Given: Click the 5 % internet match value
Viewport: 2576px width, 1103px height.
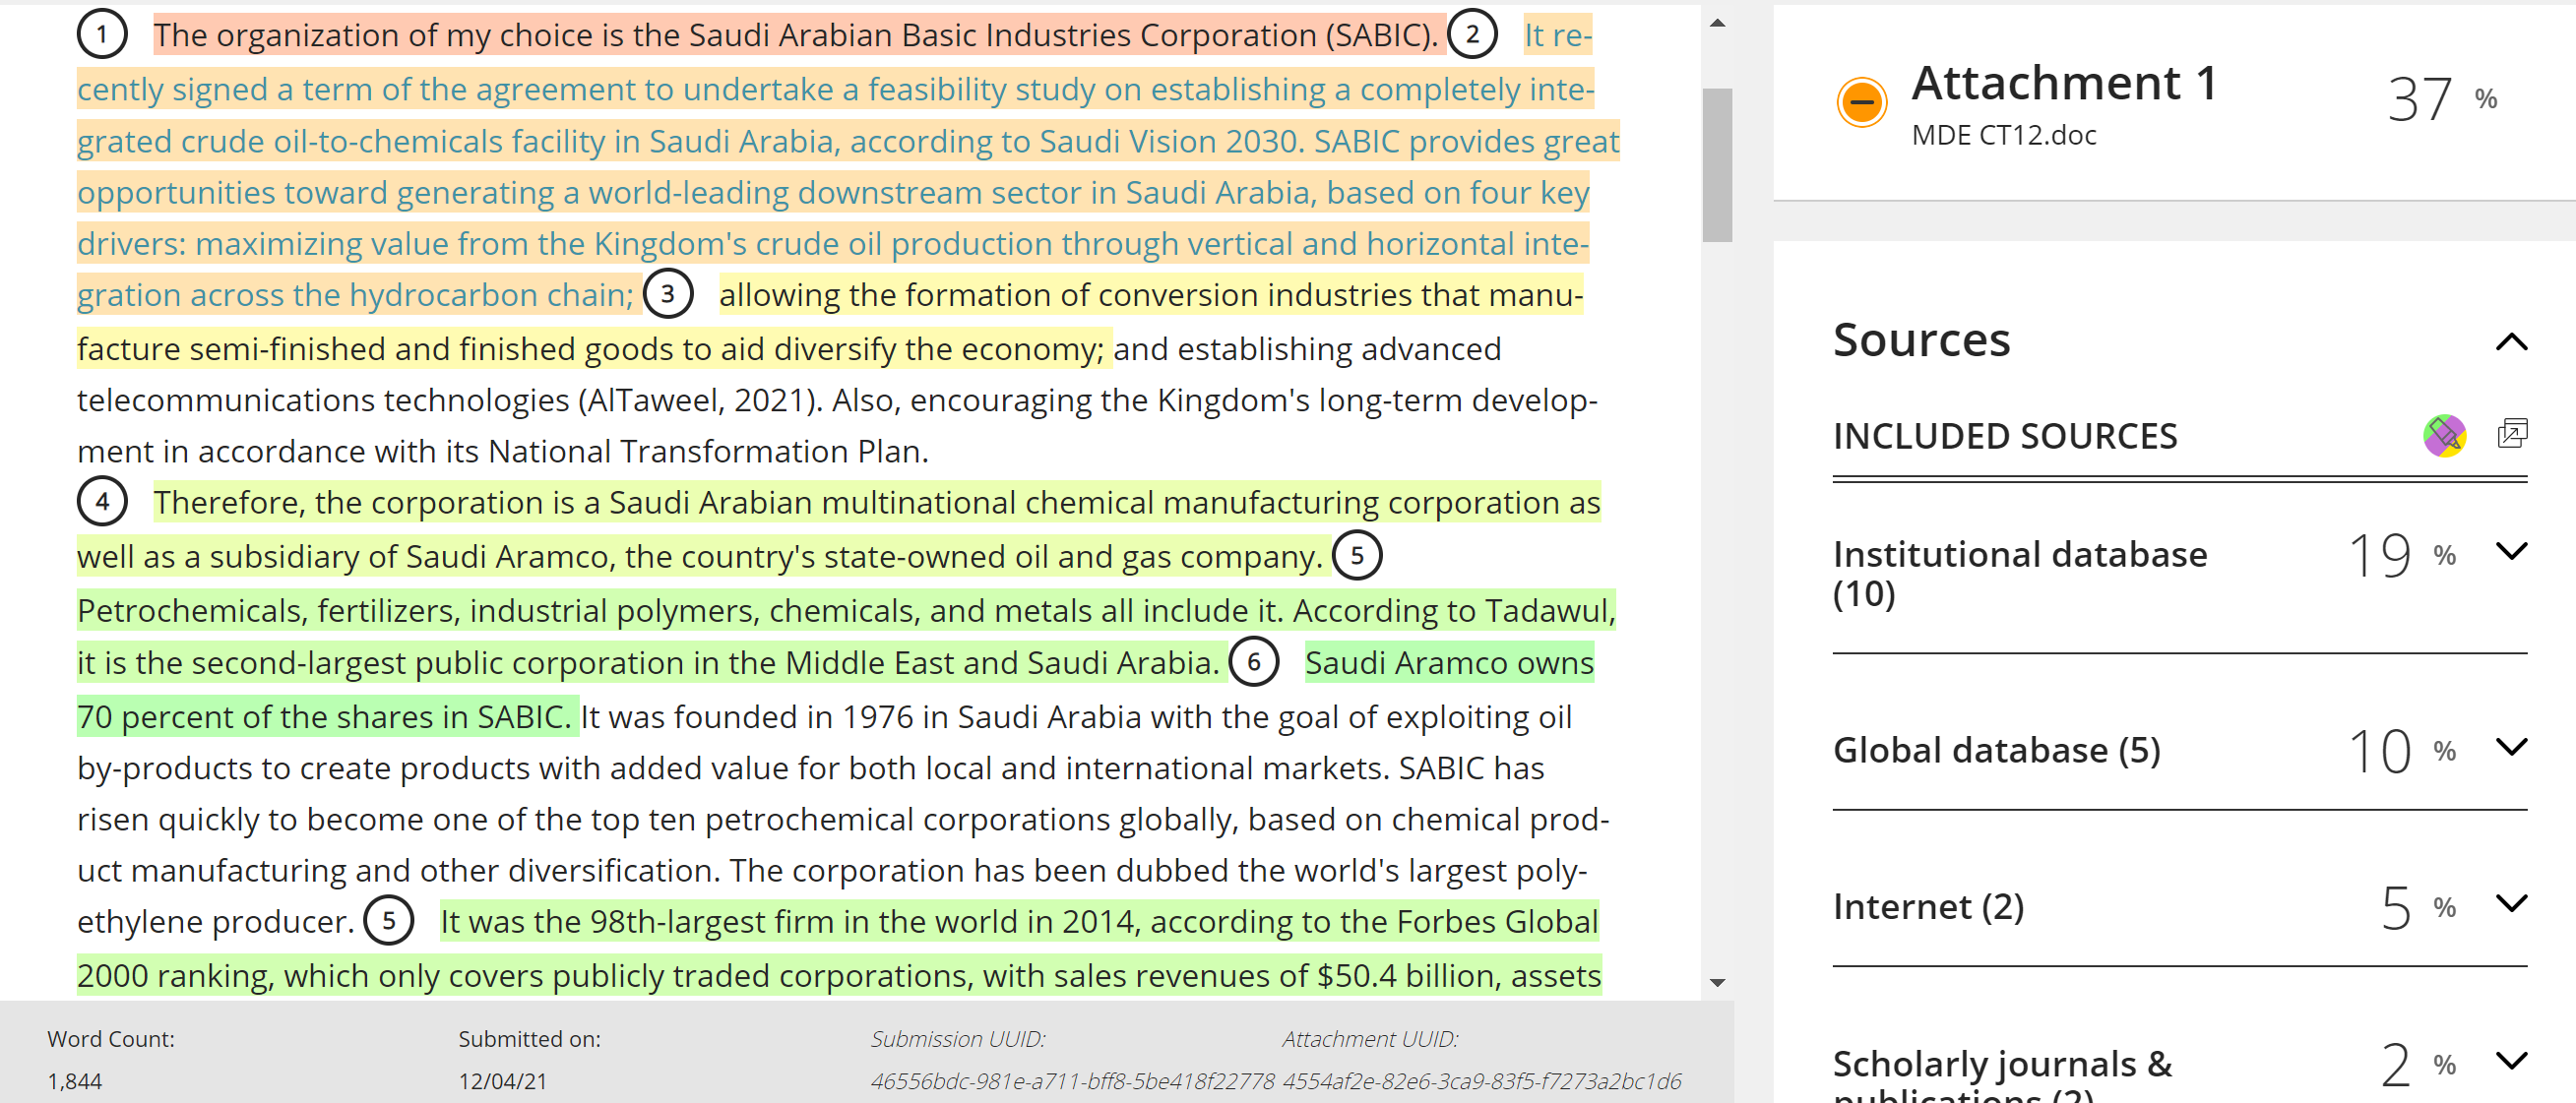Looking at the screenshot, I should click(x=2418, y=907).
